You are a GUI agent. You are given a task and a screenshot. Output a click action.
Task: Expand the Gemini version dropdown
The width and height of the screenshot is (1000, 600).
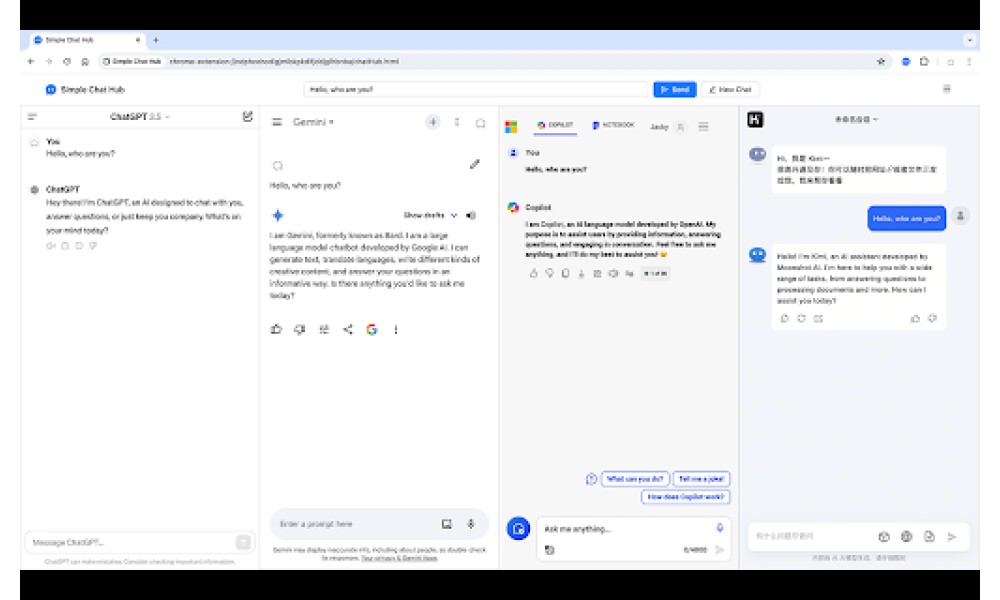[x=313, y=122]
